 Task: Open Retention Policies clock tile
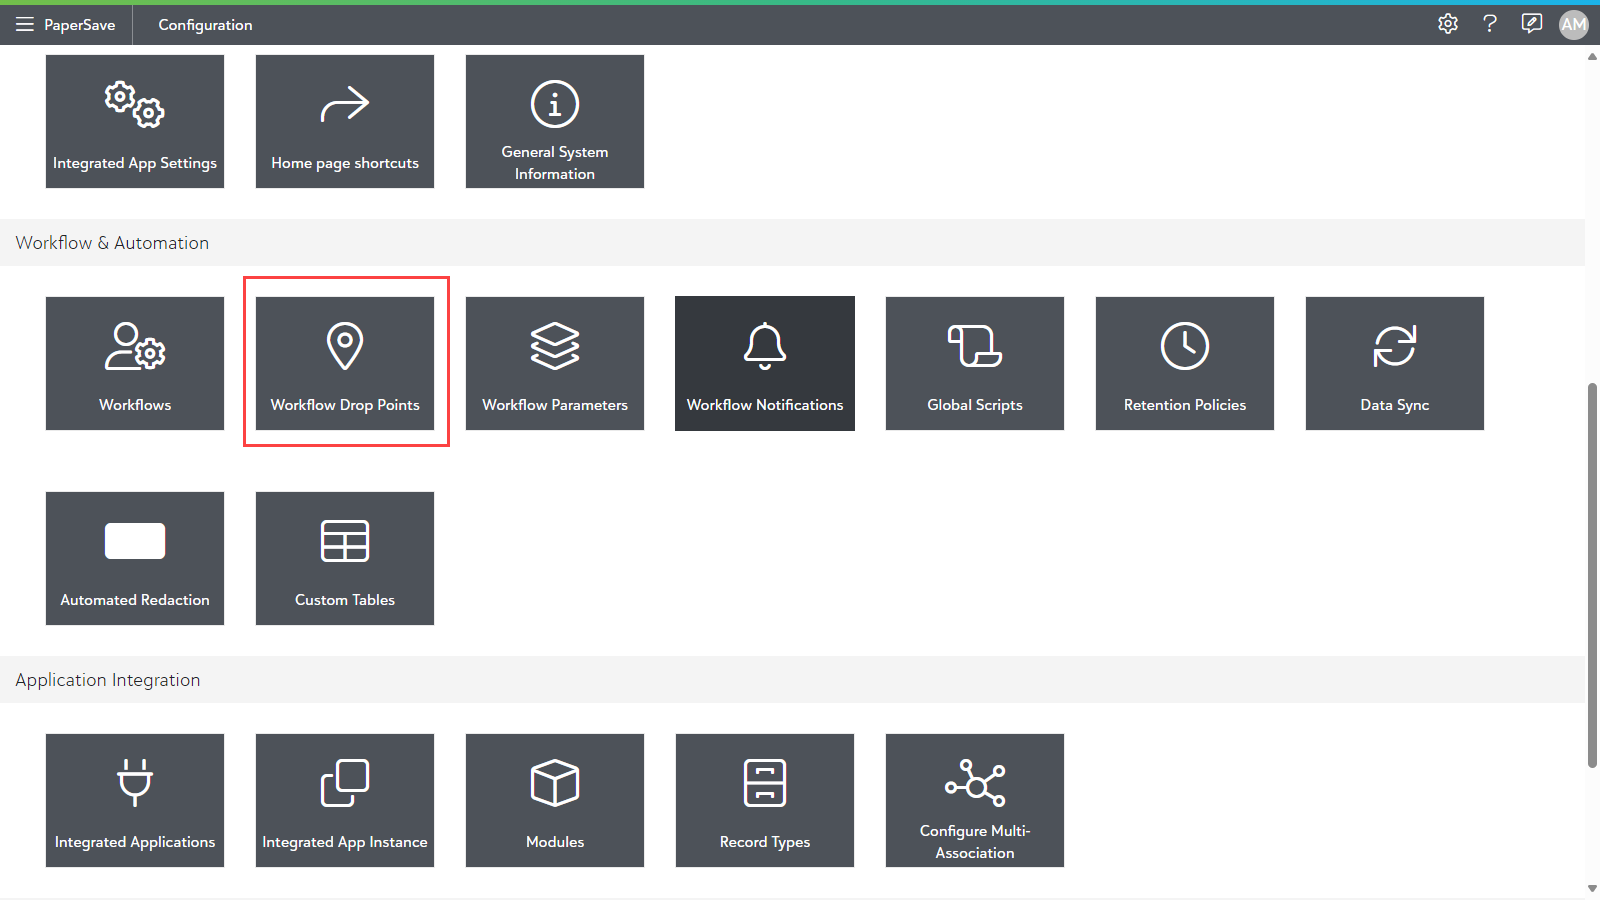click(x=1184, y=363)
